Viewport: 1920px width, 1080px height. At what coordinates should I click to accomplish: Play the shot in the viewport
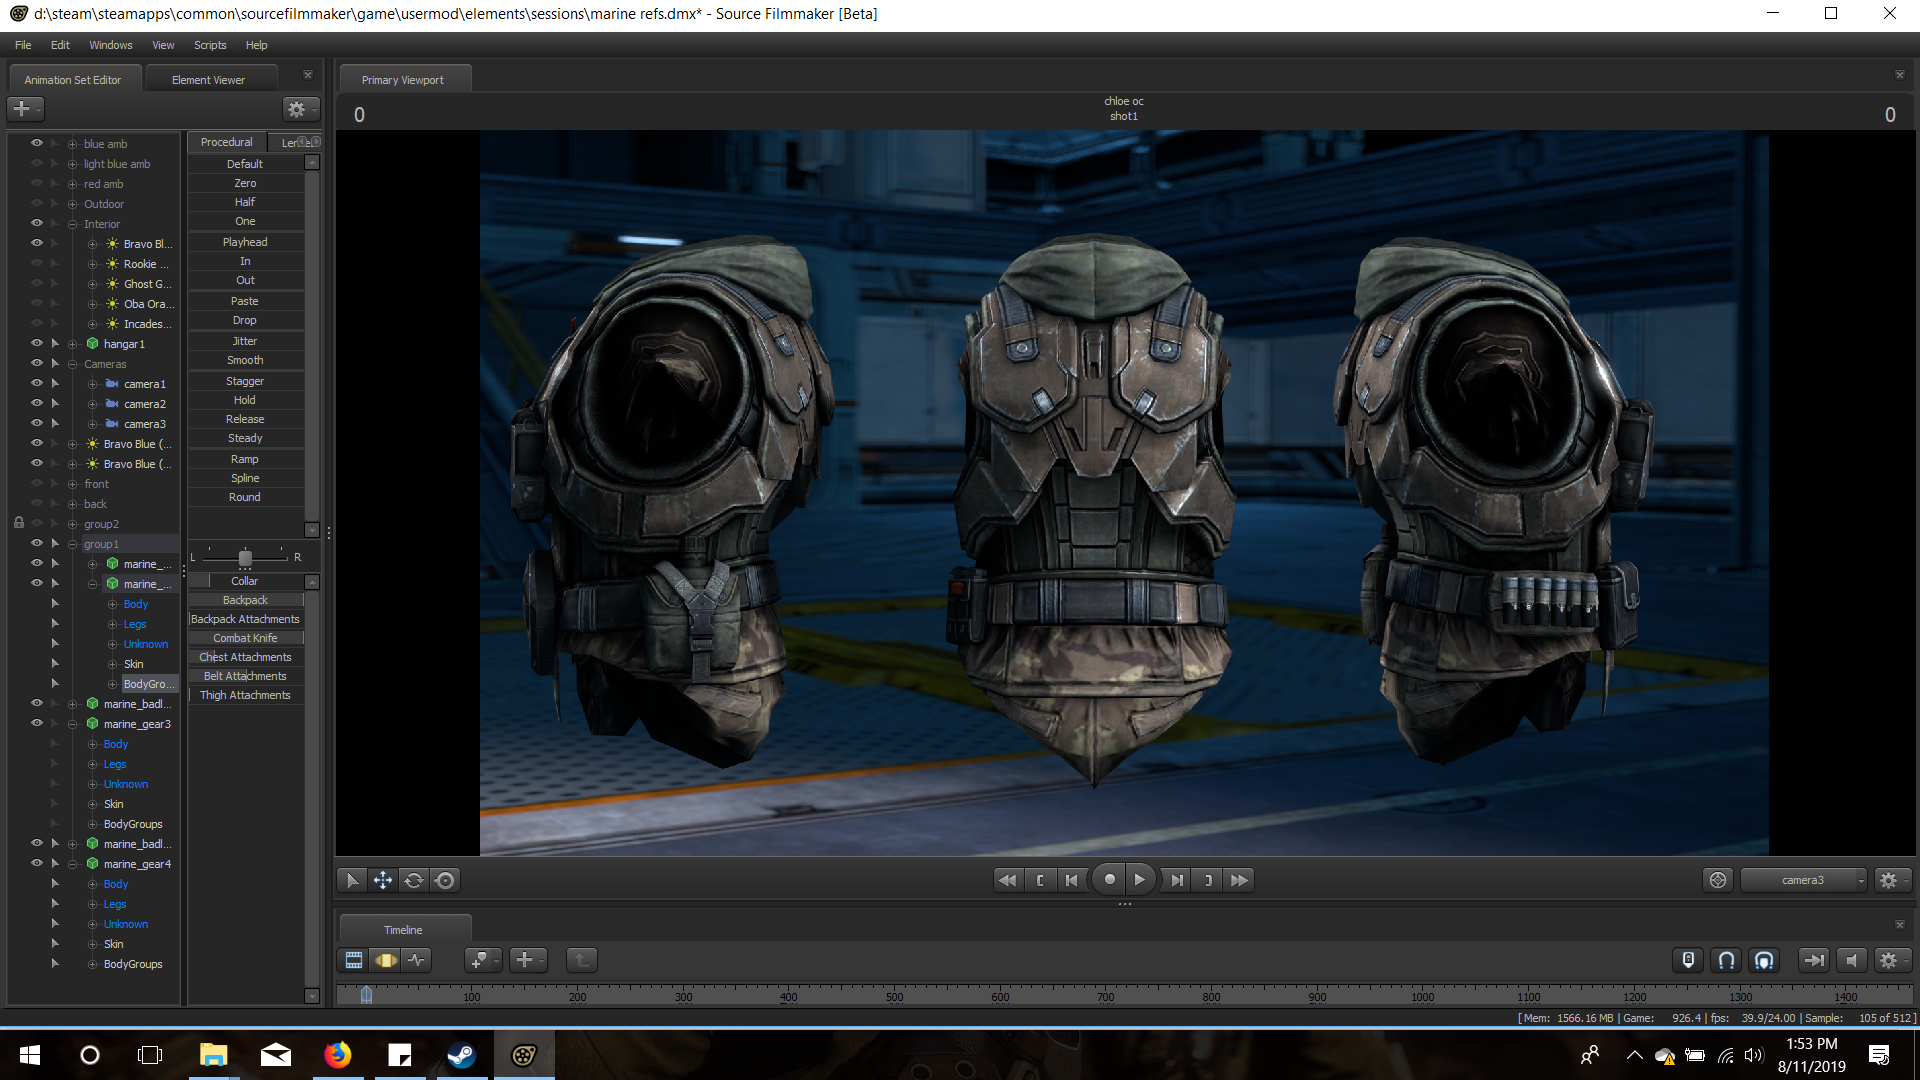[1139, 880]
